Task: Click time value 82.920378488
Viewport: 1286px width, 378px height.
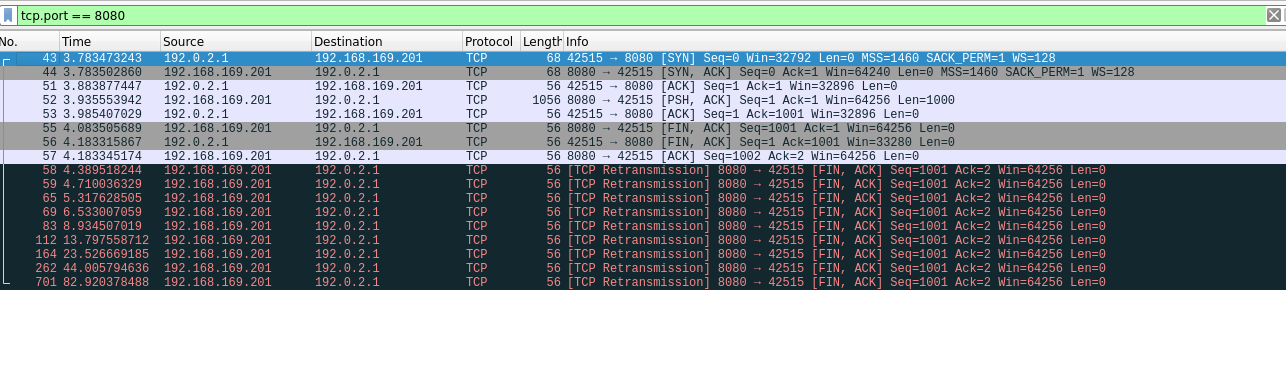Action: click(x=106, y=282)
